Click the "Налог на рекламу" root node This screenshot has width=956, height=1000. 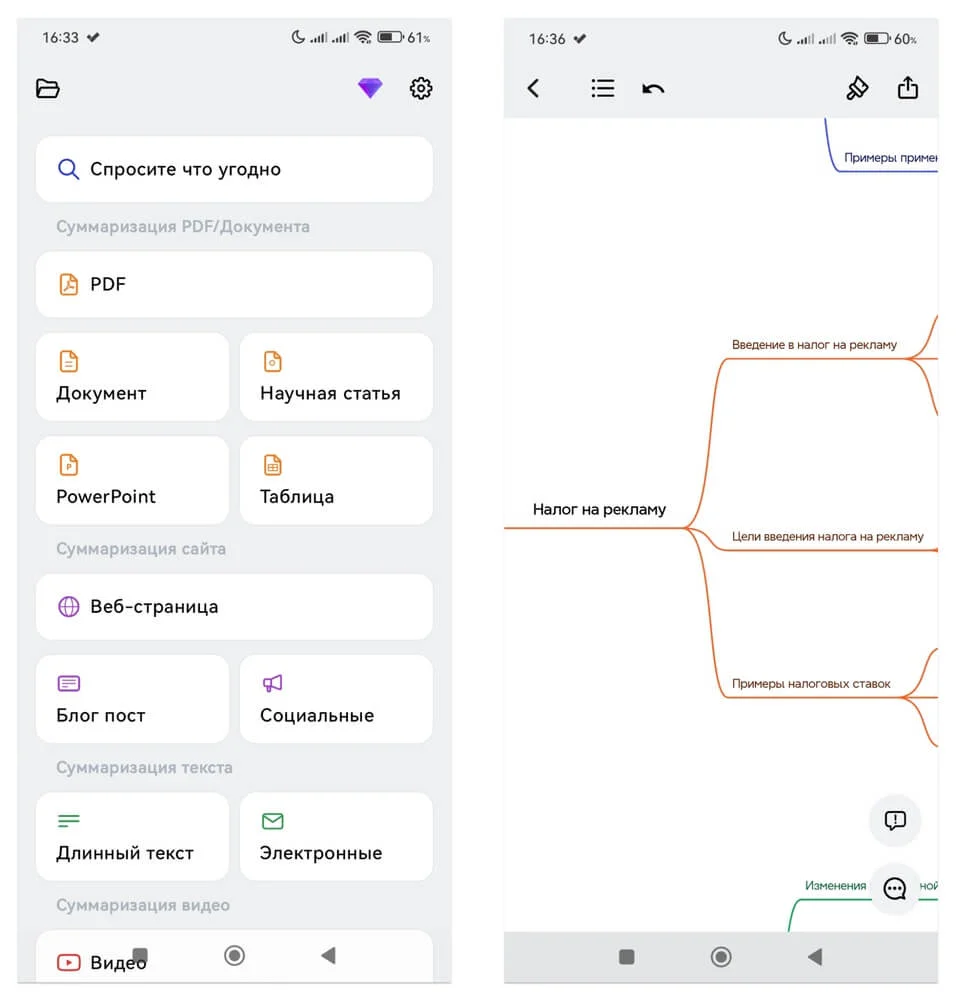click(x=599, y=510)
